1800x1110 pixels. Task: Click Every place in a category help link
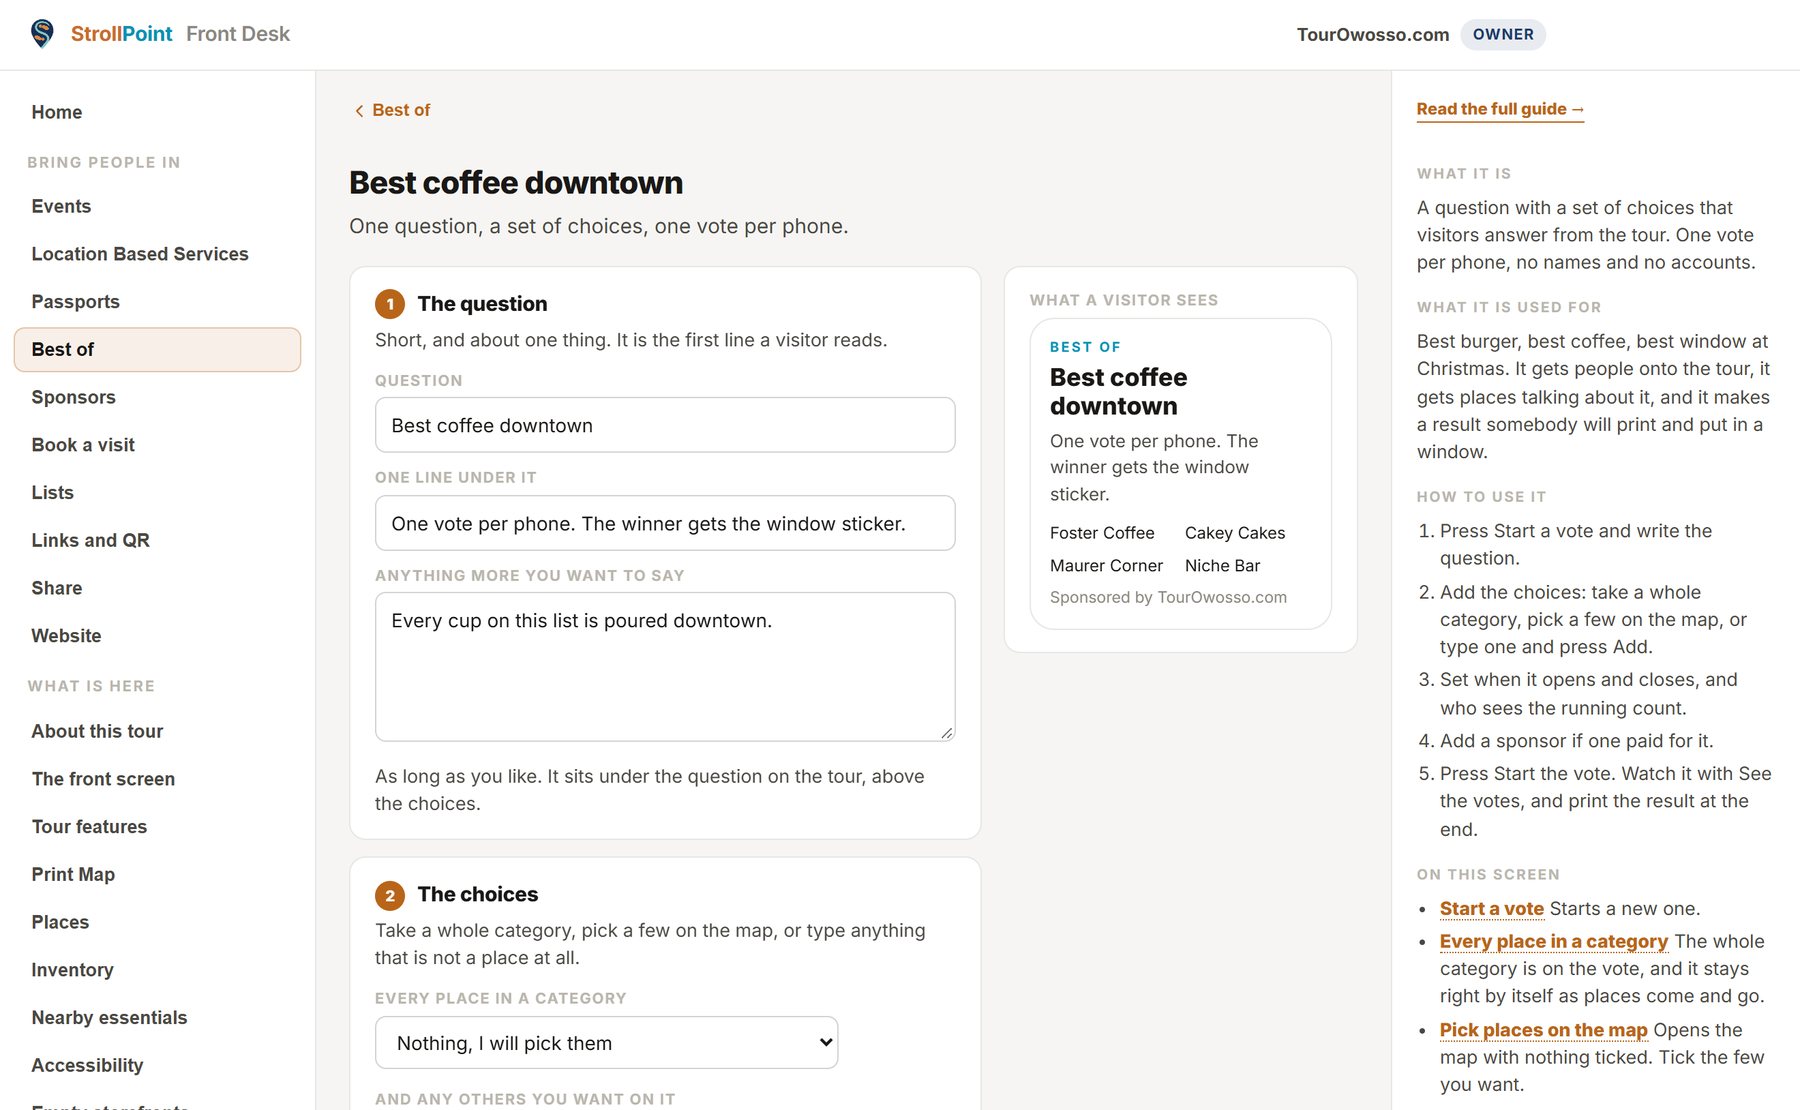tap(1553, 941)
